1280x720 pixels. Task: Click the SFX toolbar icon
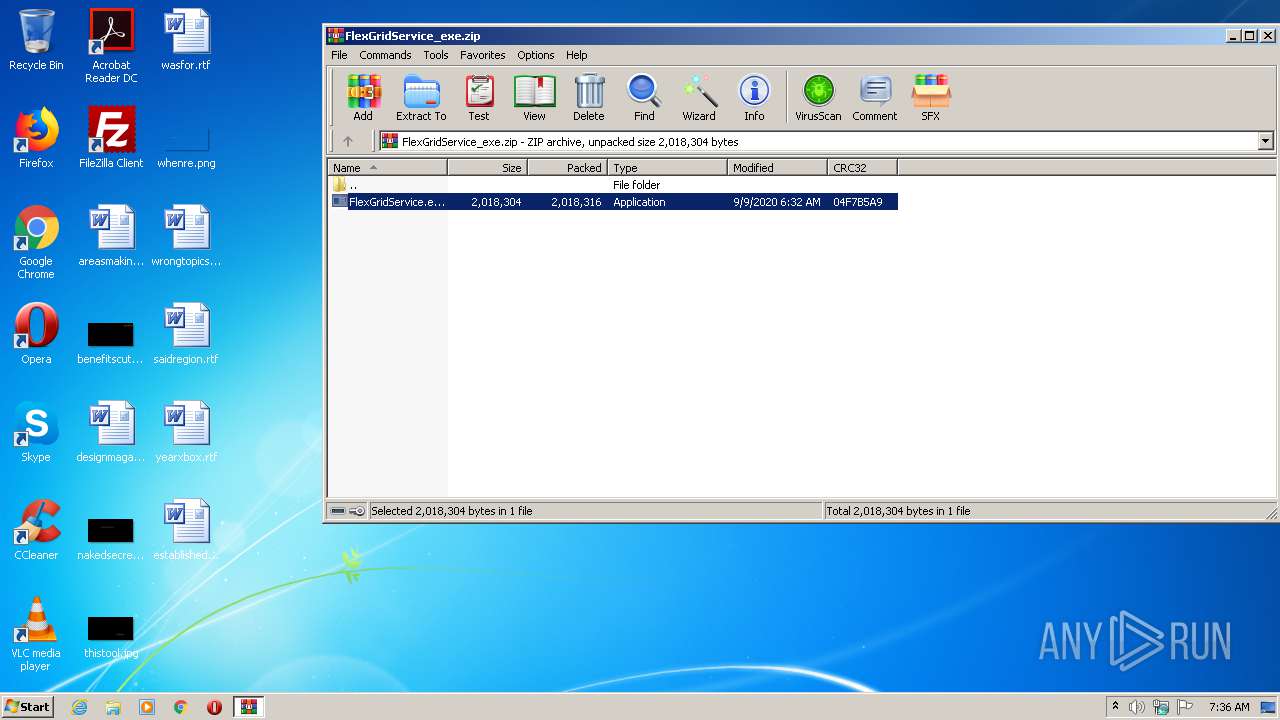pyautogui.click(x=930, y=98)
